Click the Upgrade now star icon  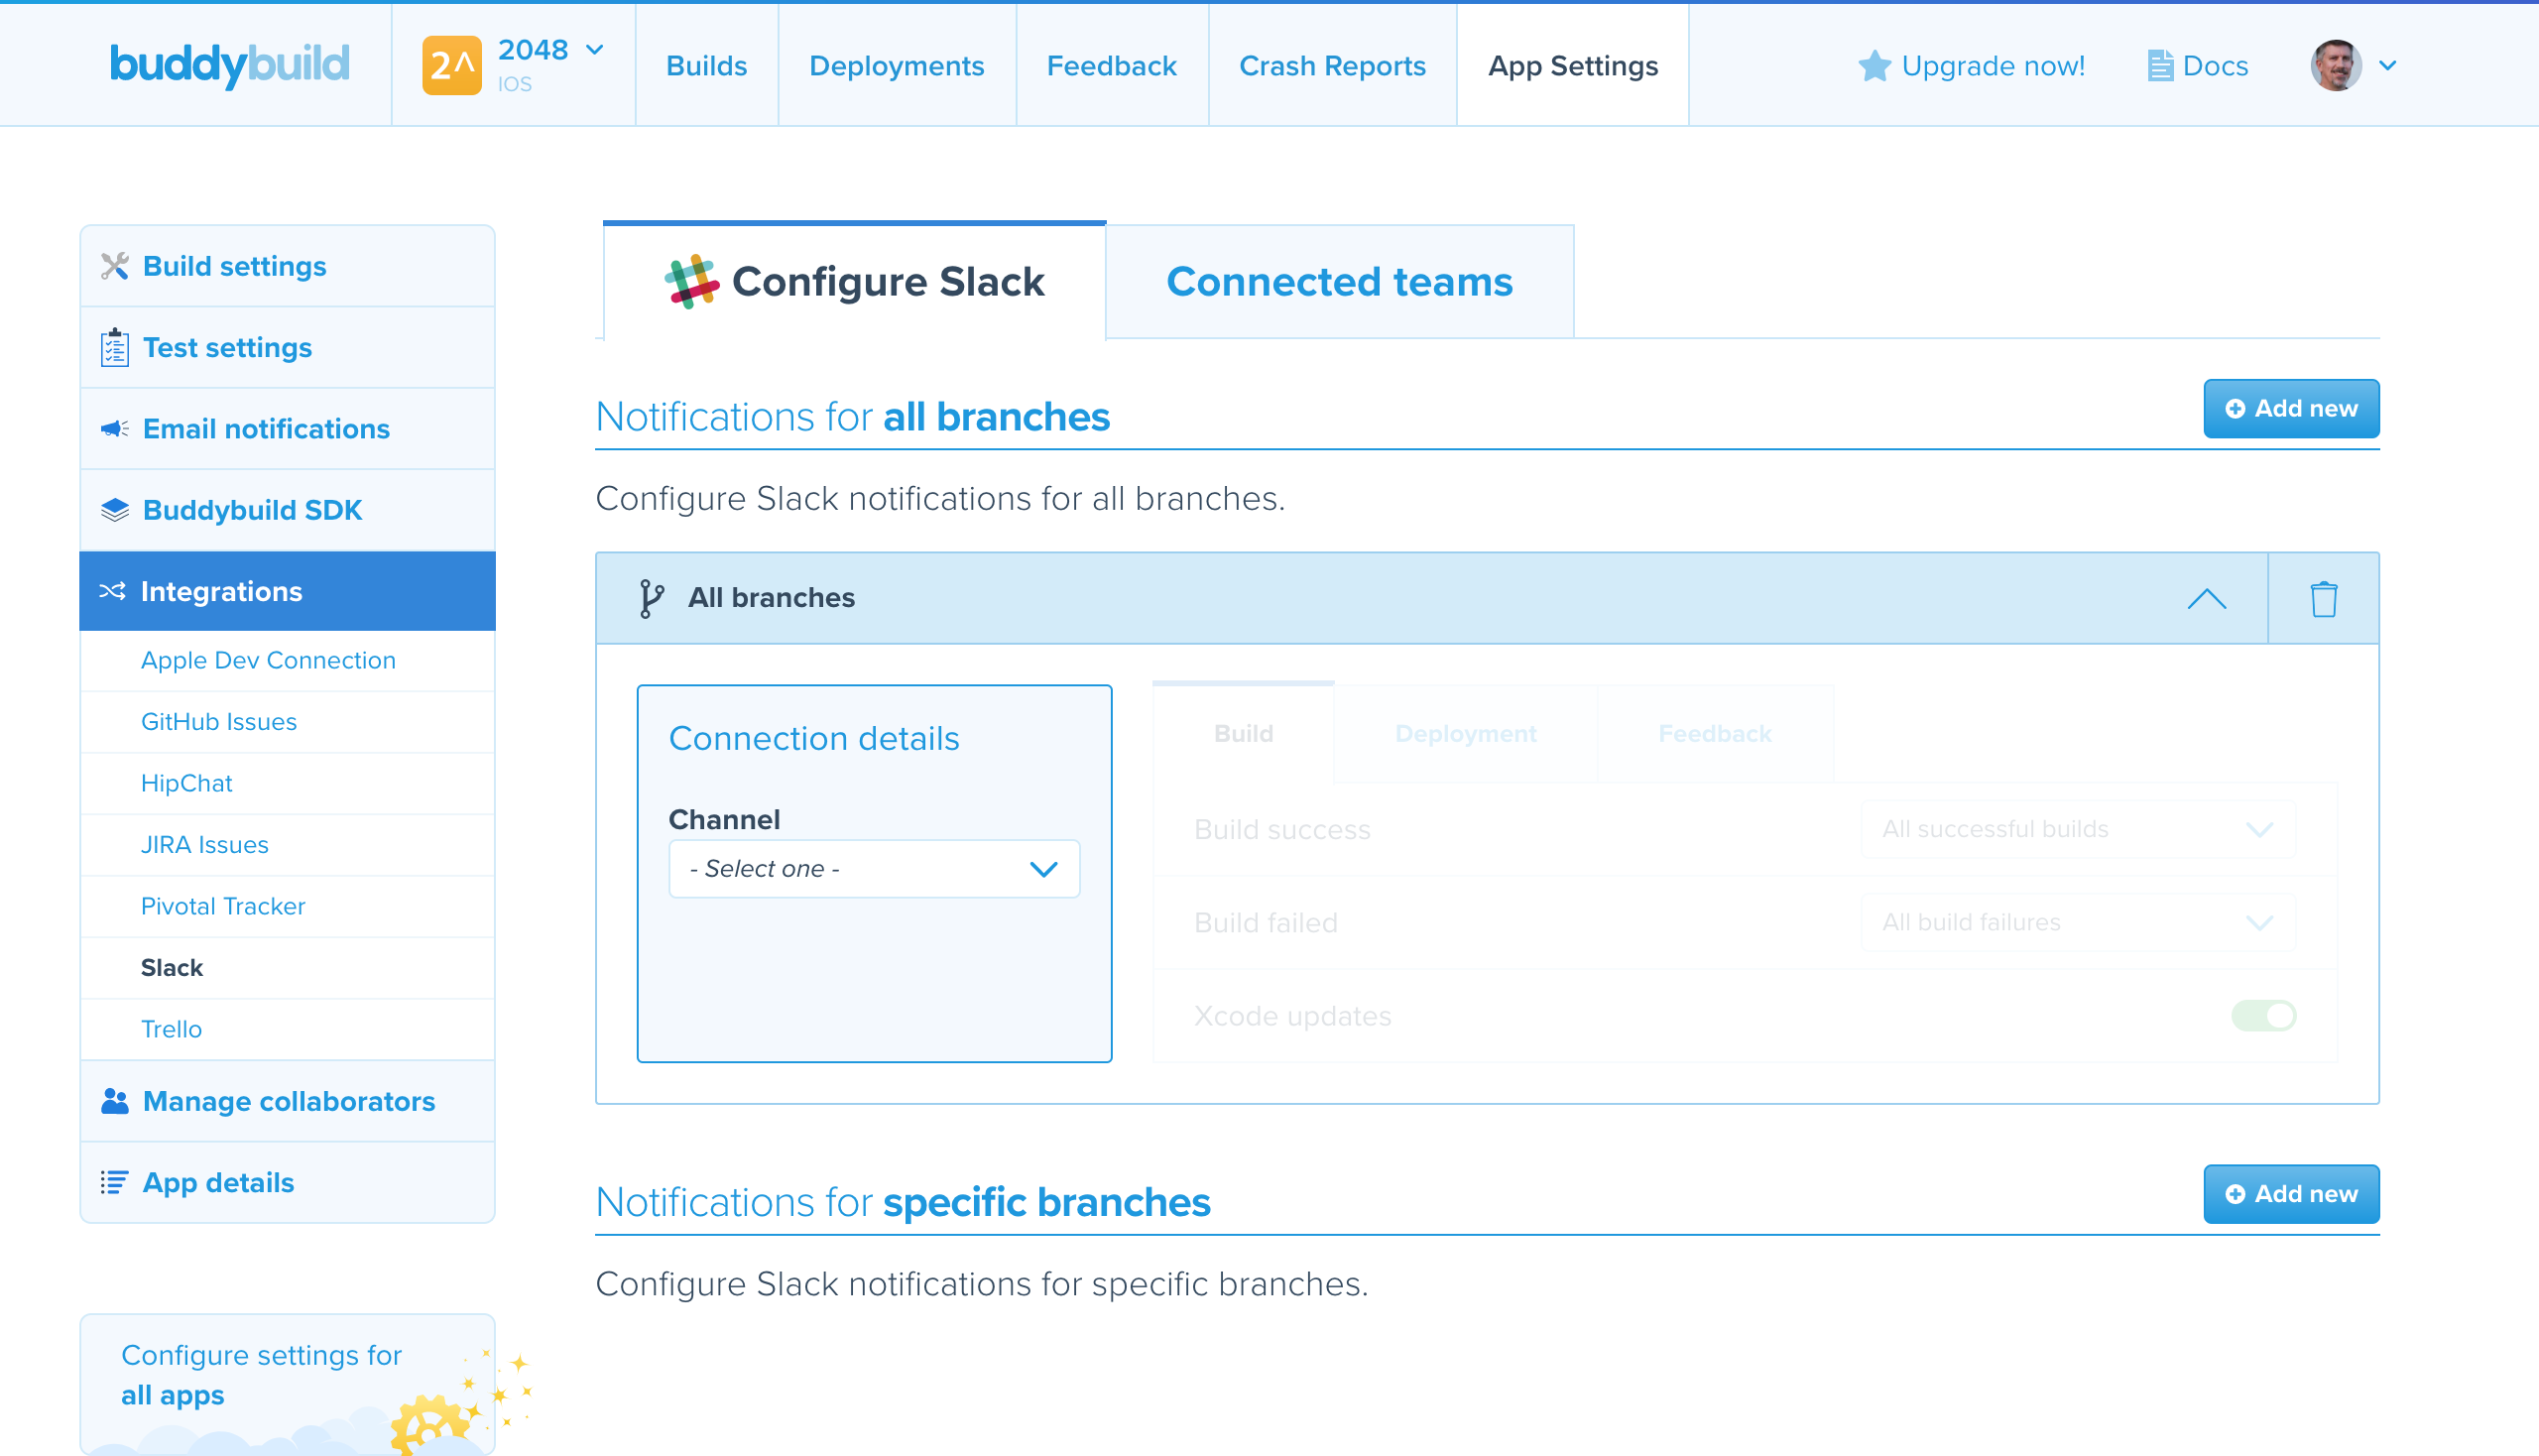click(1874, 66)
